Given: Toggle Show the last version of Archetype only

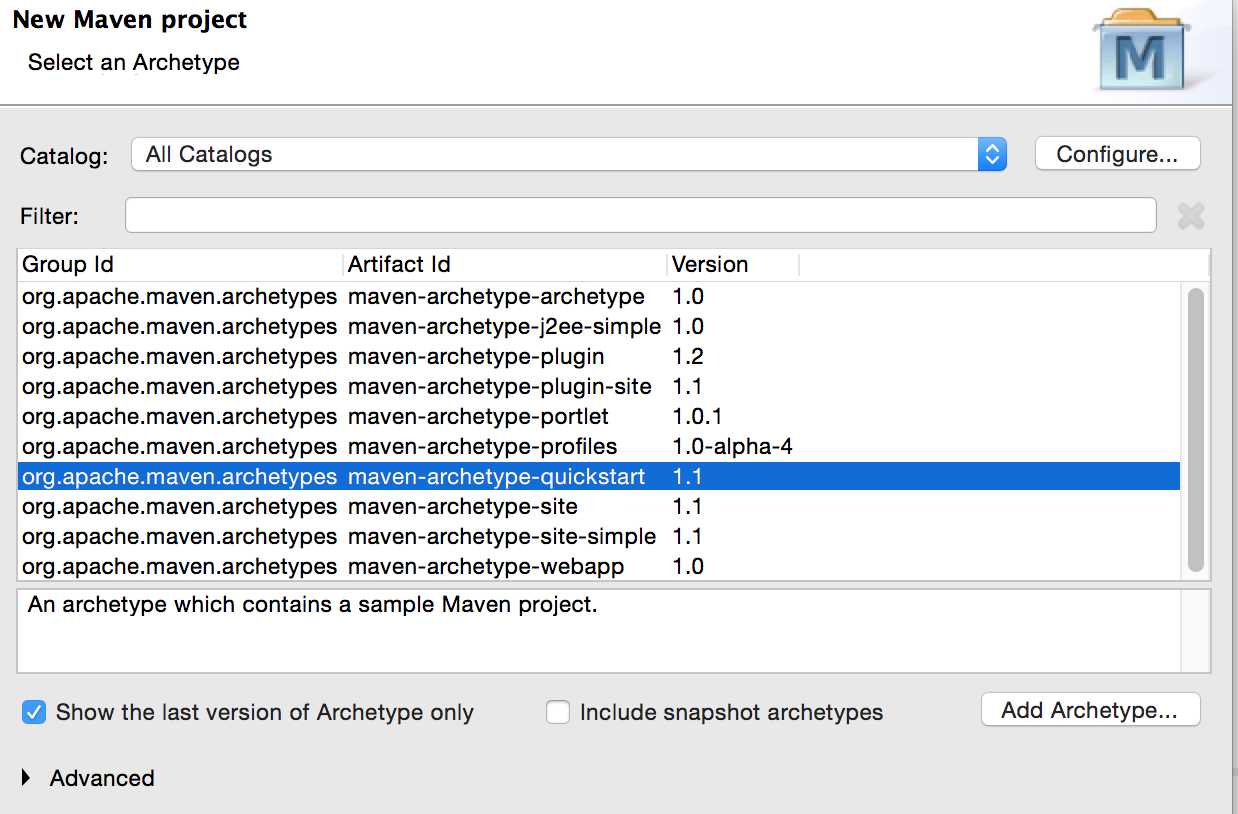Looking at the screenshot, I should [x=34, y=712].
